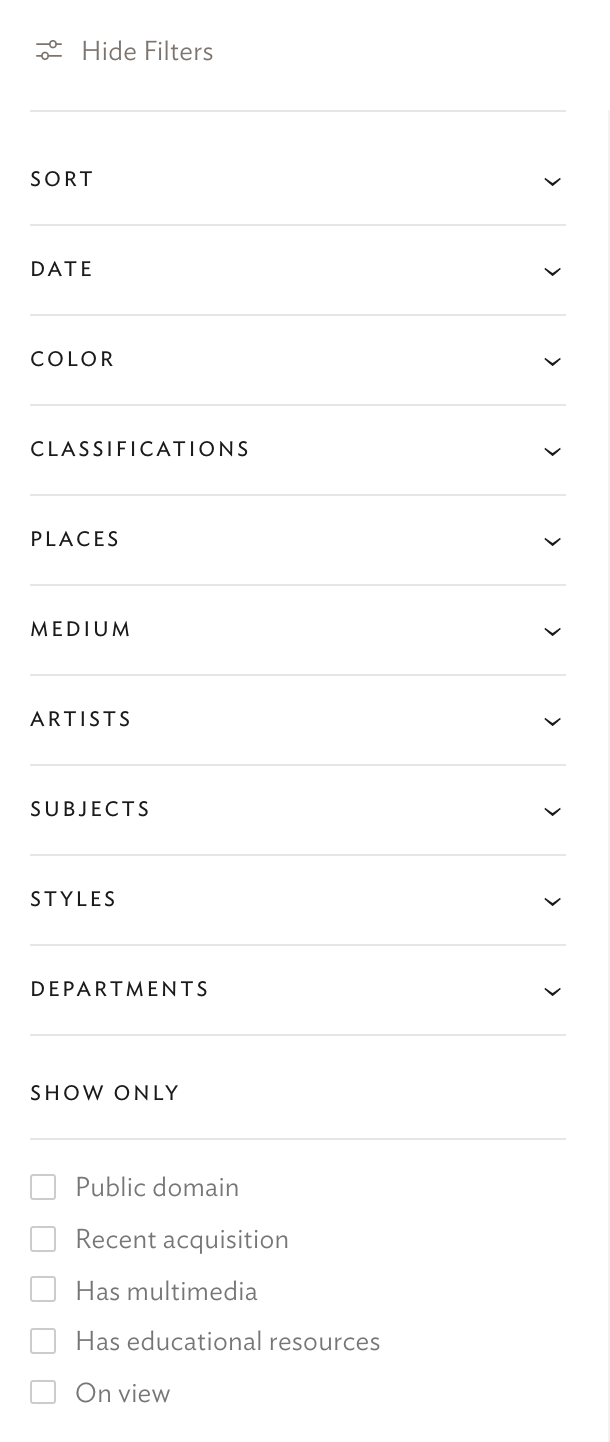This screenshot has width=610, height=1442.
Task: Expand Subjects chevron arrow
Action: 552,811
